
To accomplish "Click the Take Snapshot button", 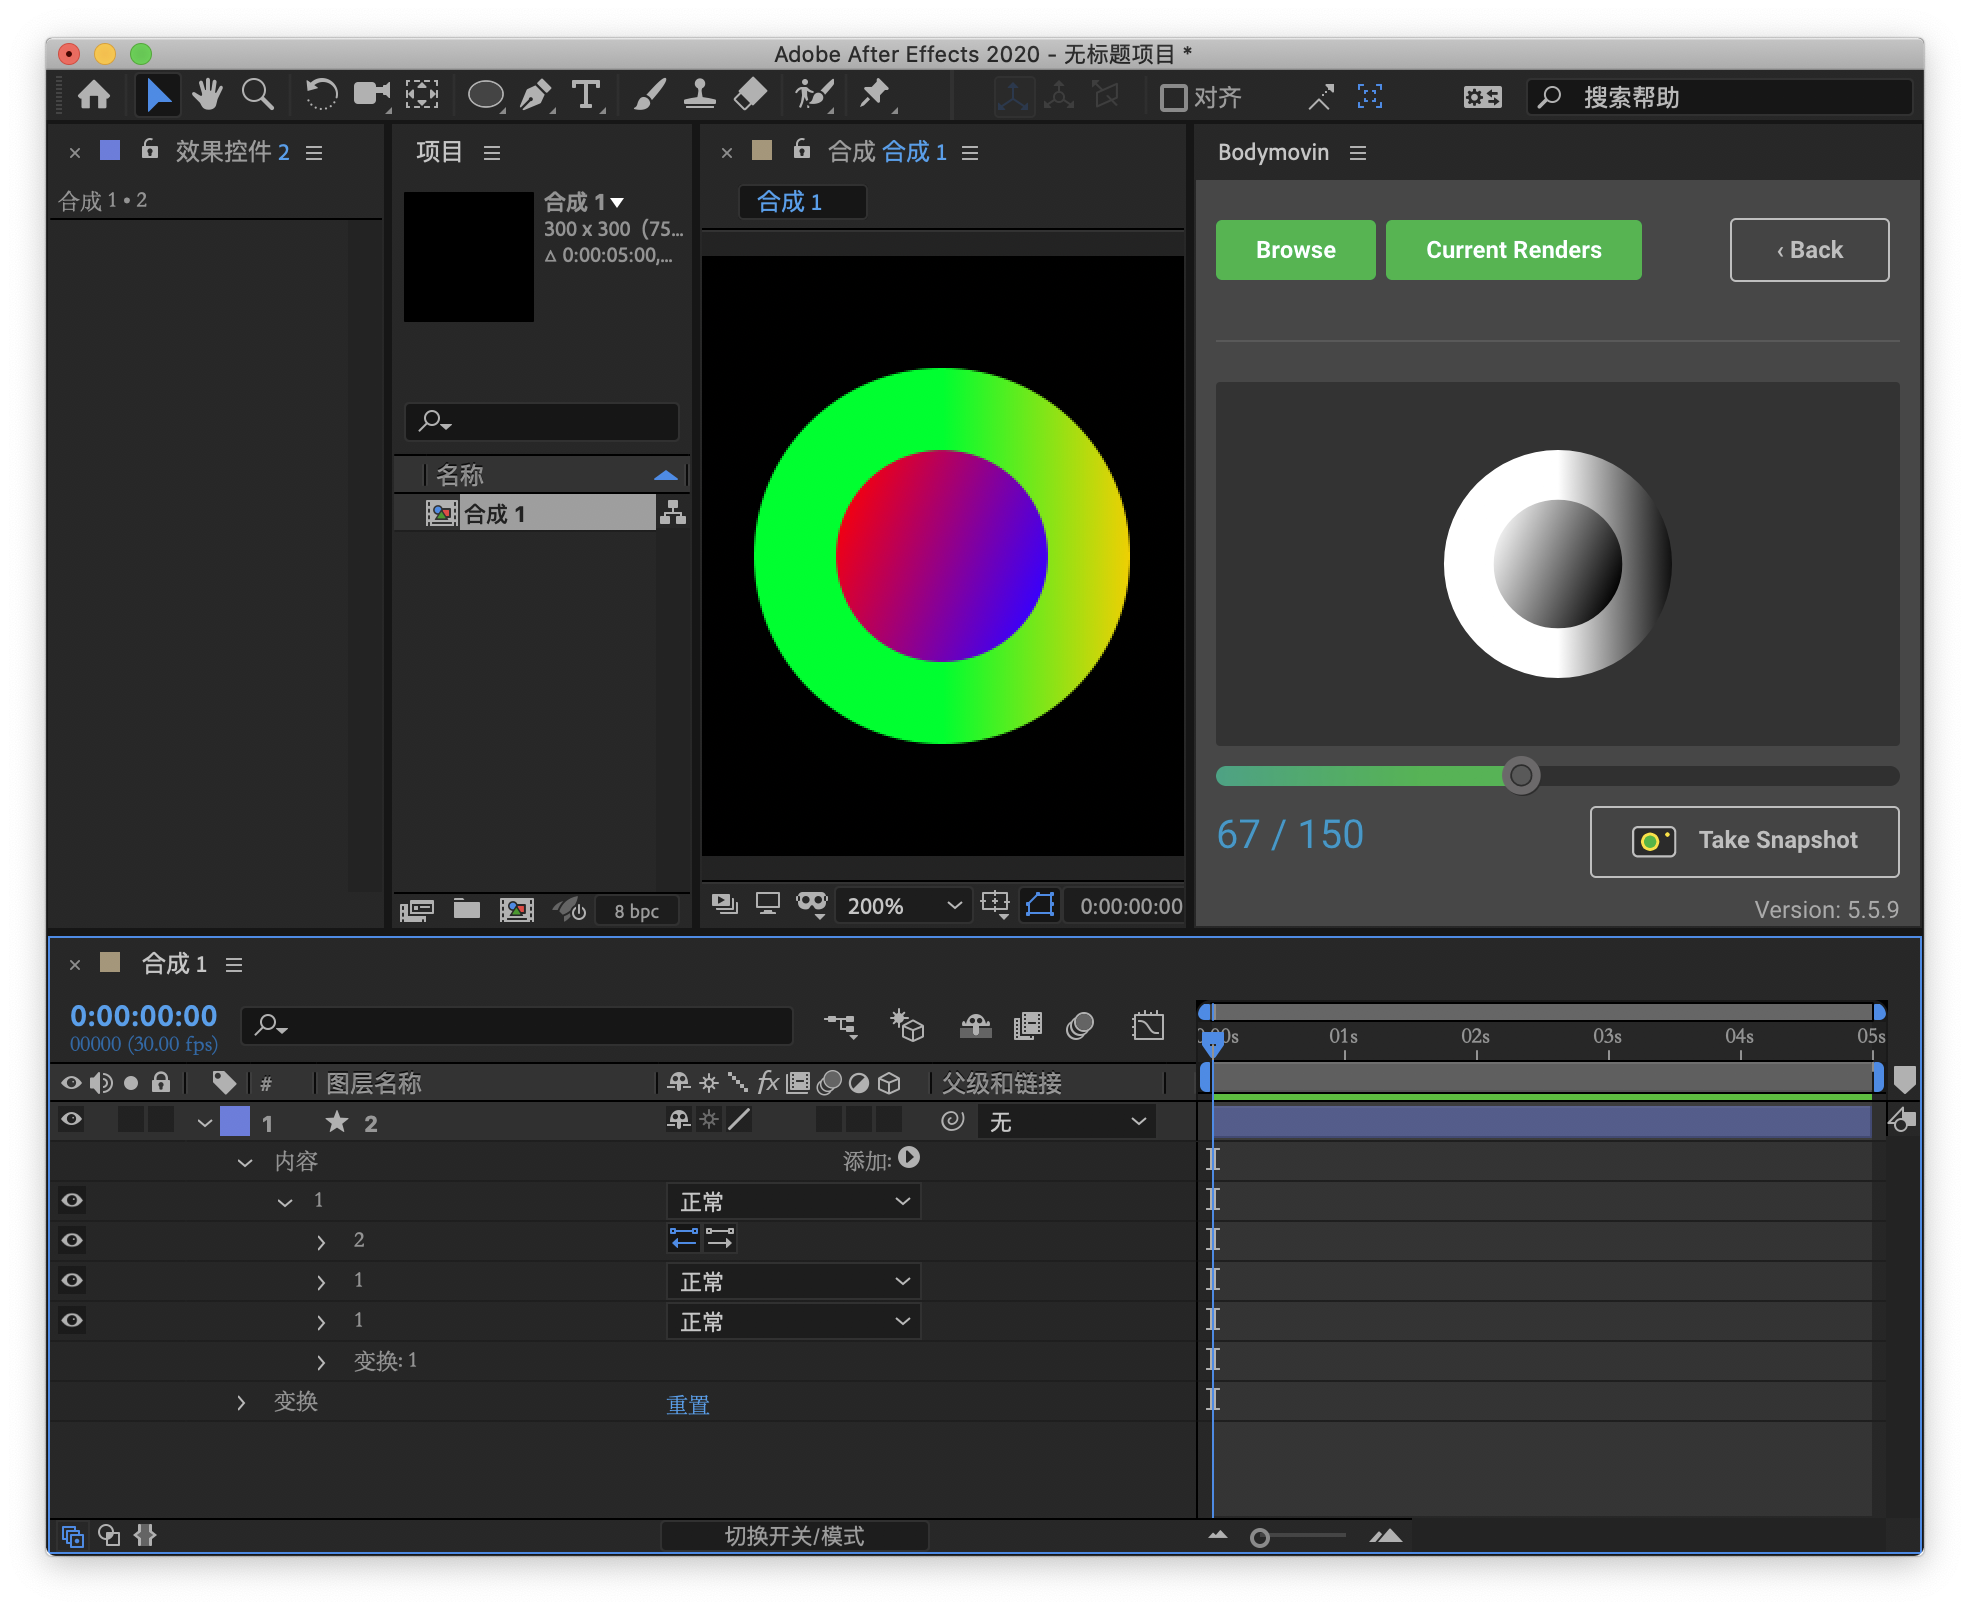I will [x=1744, y=841].
